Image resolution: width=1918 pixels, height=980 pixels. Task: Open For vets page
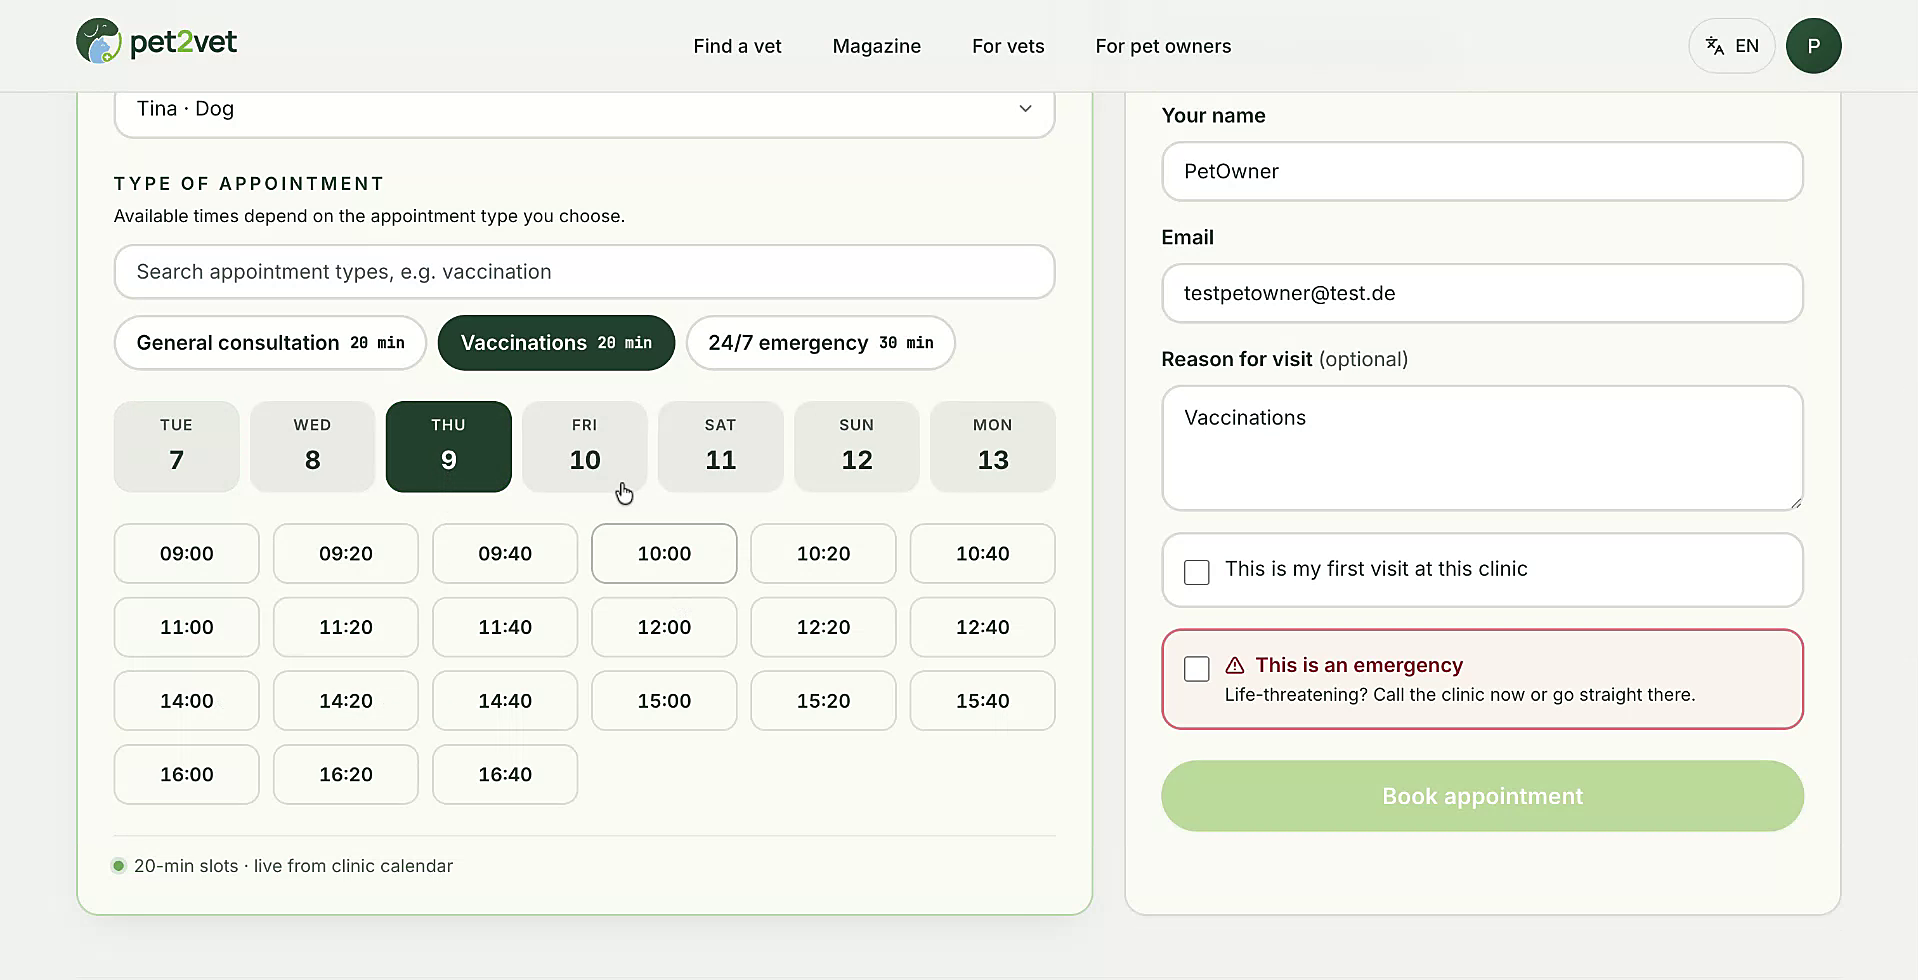point(1008,46)
